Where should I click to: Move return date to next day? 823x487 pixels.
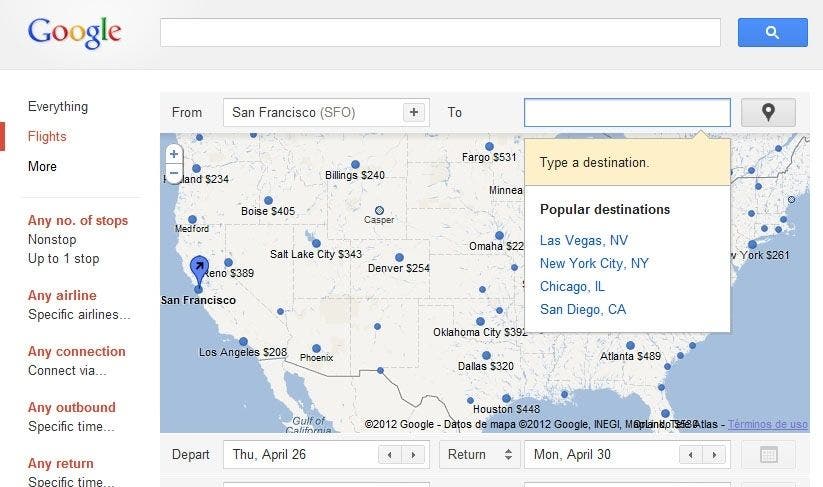pos(714,455)
